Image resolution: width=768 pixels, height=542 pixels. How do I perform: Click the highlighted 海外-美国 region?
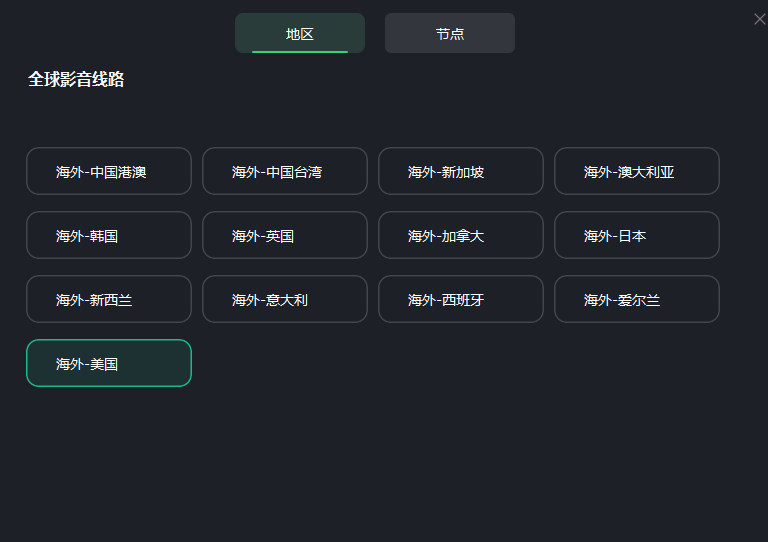[x=109, y=363]
